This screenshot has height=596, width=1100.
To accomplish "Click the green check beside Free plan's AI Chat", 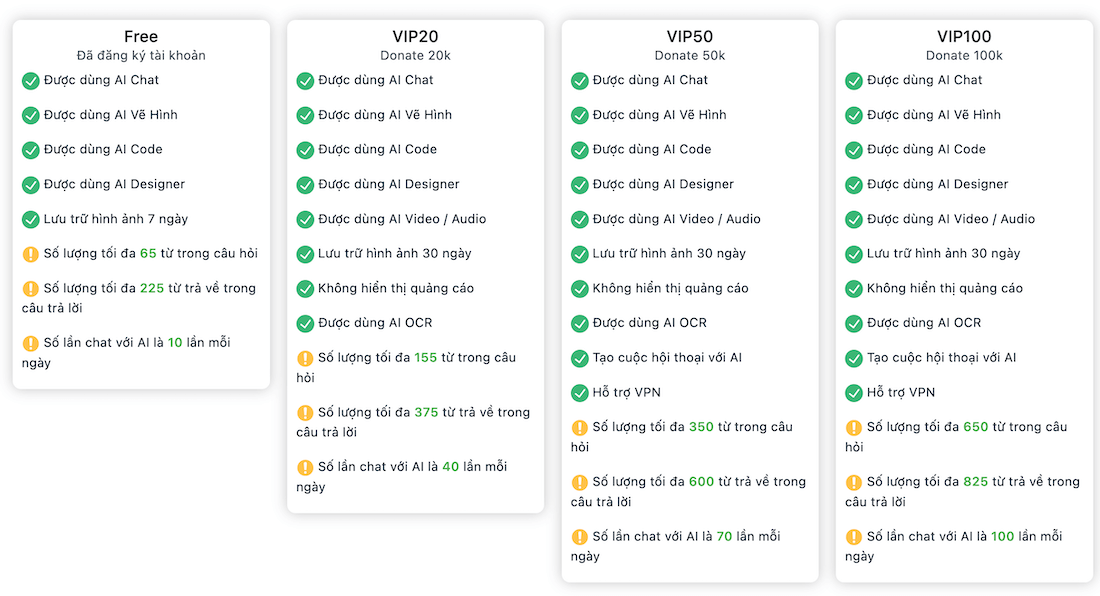I will click(x=31, y=81).
